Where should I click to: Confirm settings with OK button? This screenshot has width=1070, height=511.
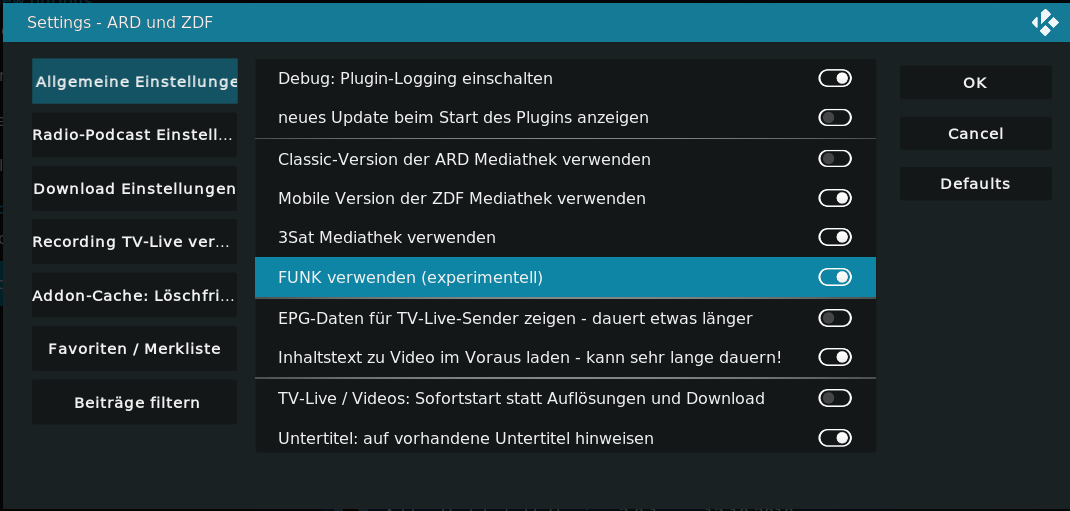click(975, 83)
